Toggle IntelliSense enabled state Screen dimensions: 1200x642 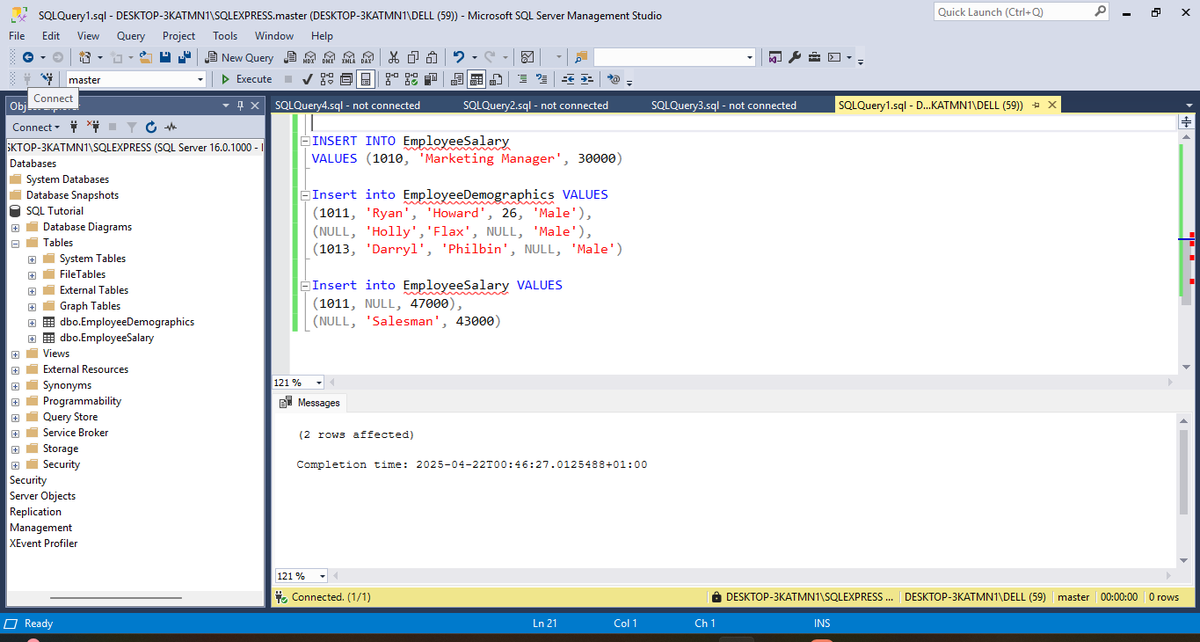pos(365,79)
